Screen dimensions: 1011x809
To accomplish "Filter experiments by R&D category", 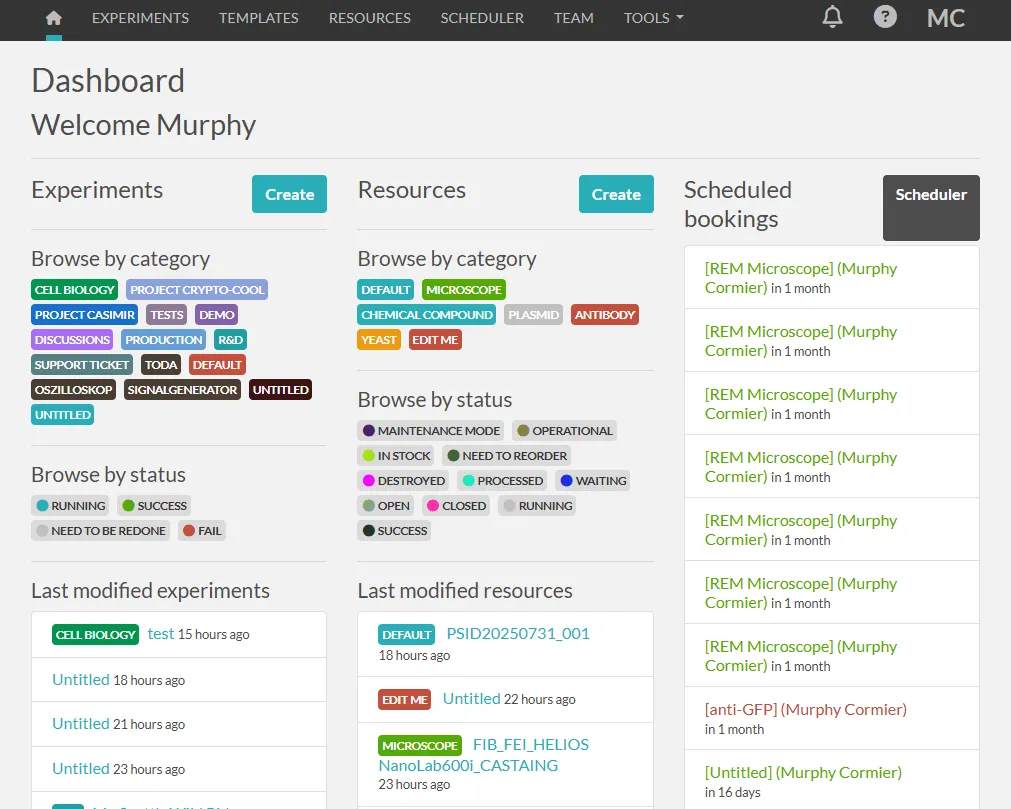I will pos(231,340).
